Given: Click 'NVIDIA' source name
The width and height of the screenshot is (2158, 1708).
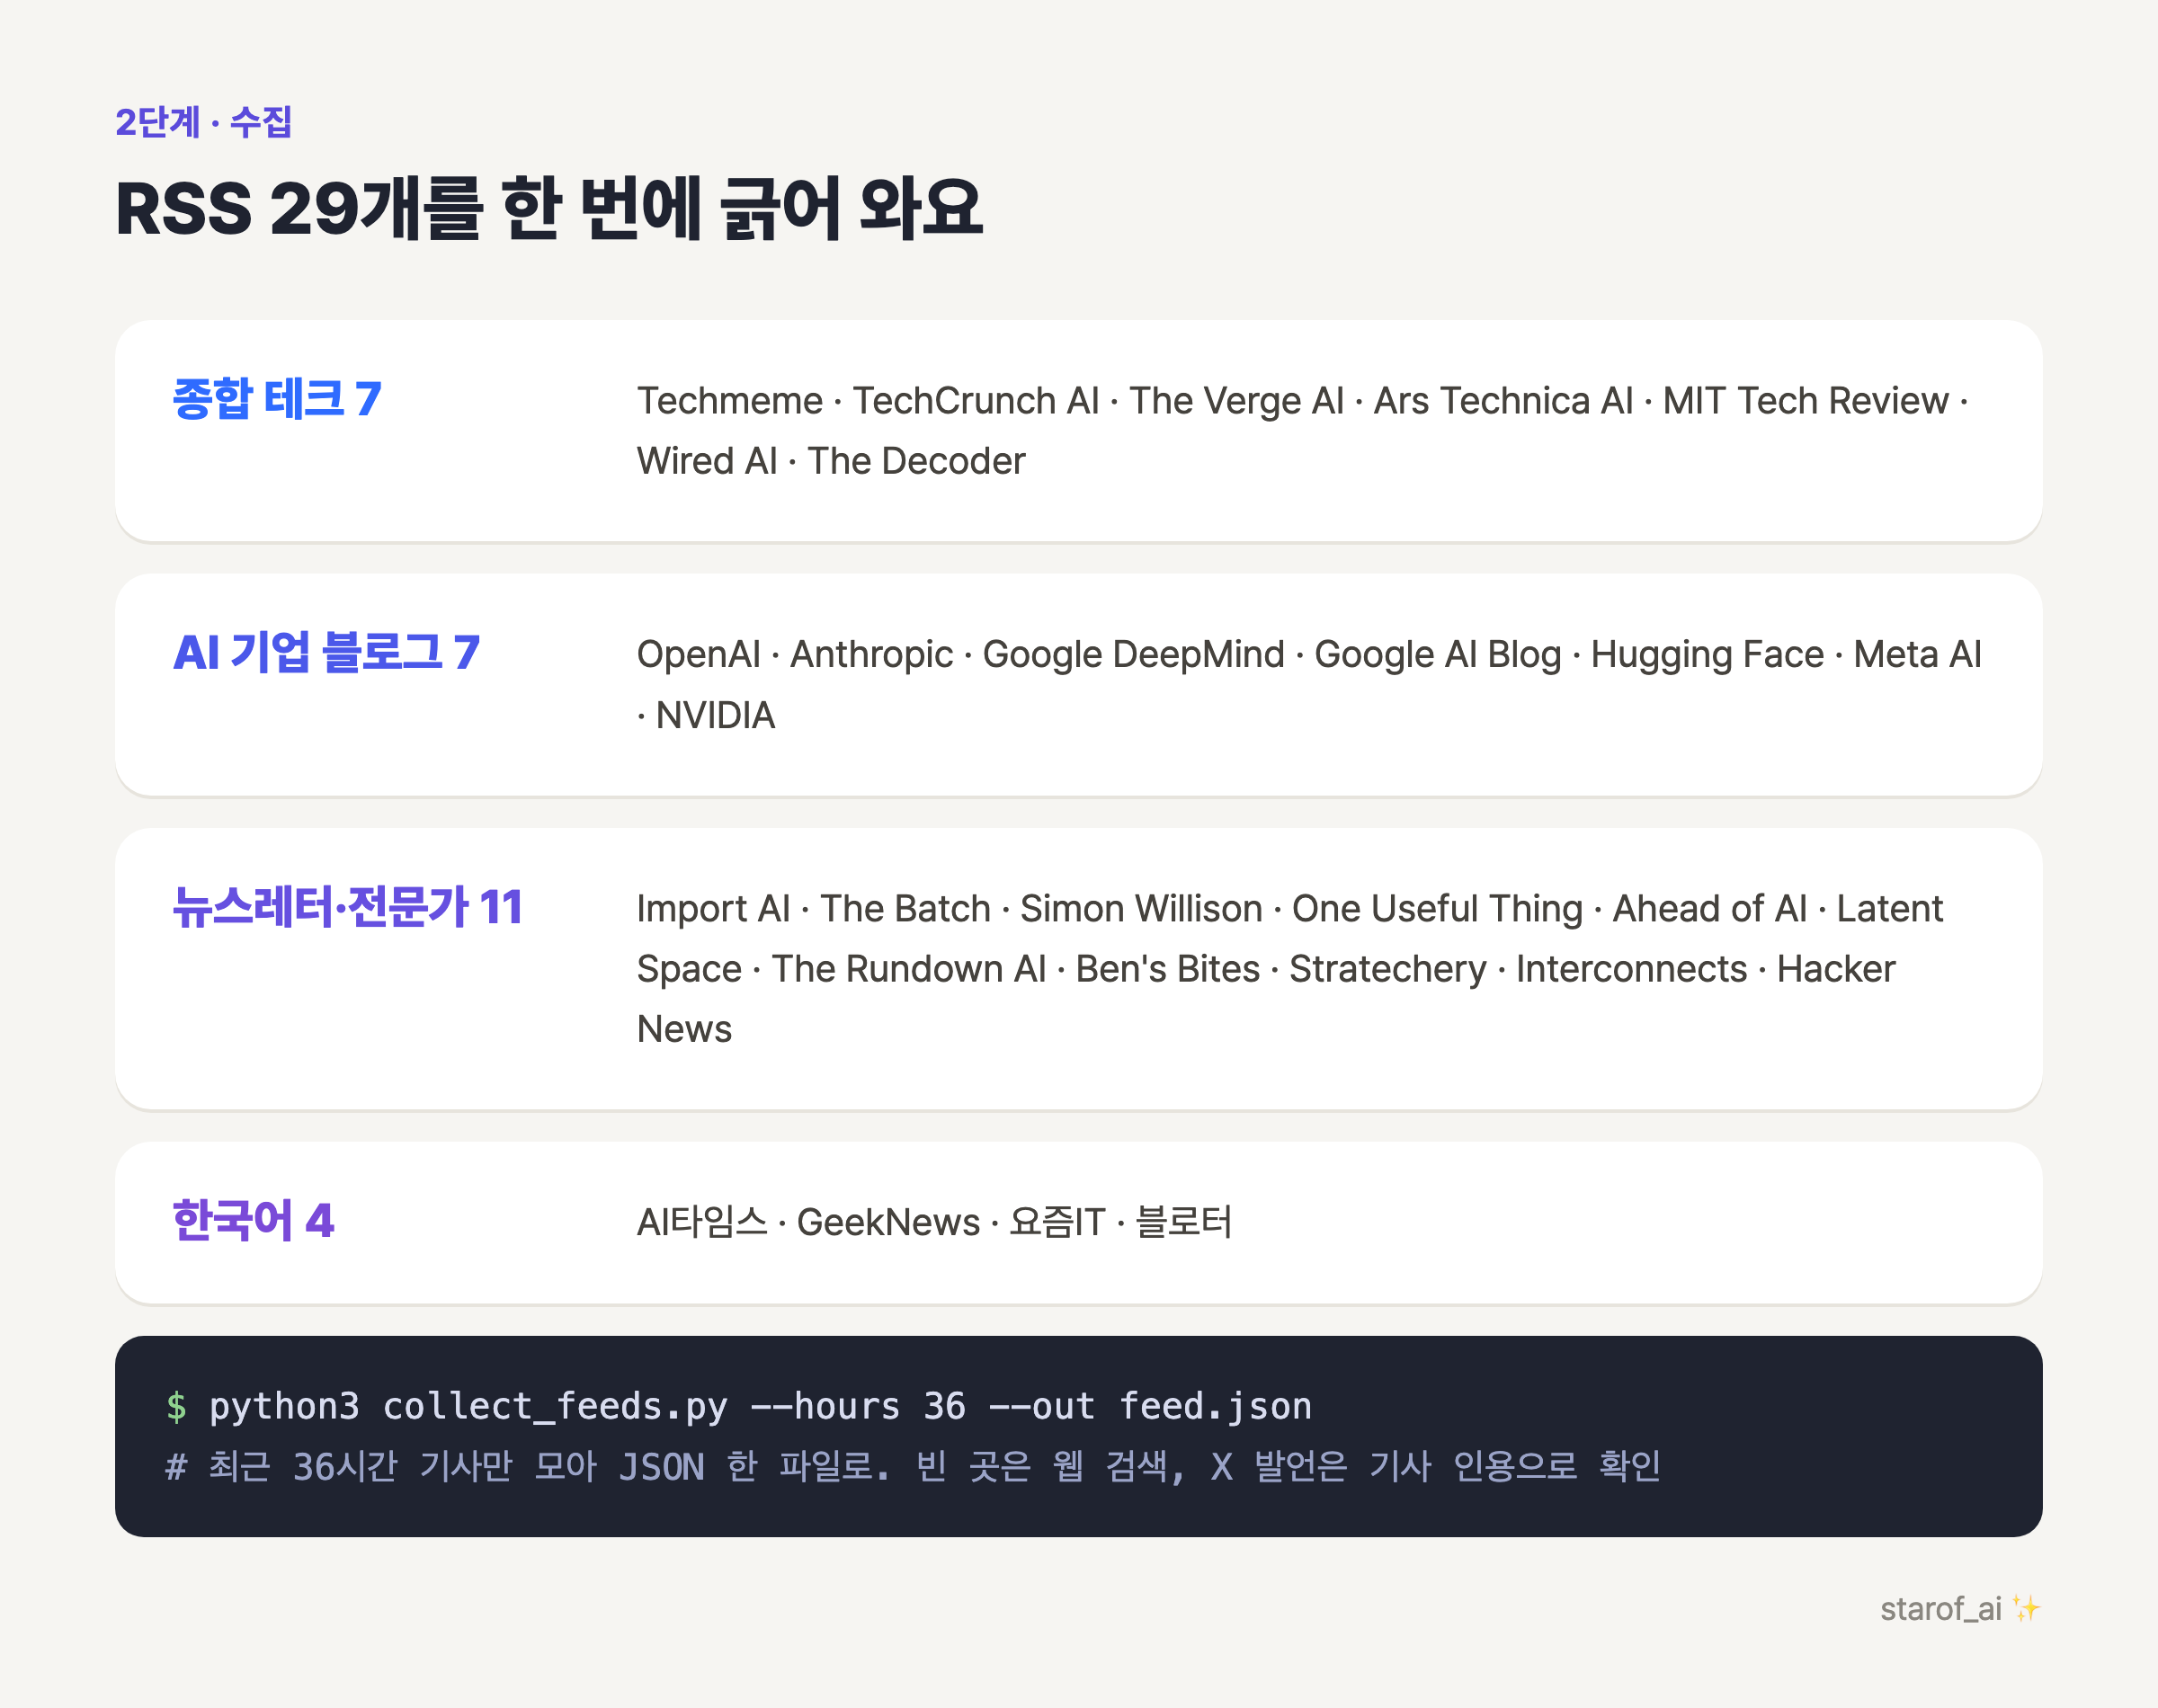Looking at the screenshot, I should click(x=715, y=716).
